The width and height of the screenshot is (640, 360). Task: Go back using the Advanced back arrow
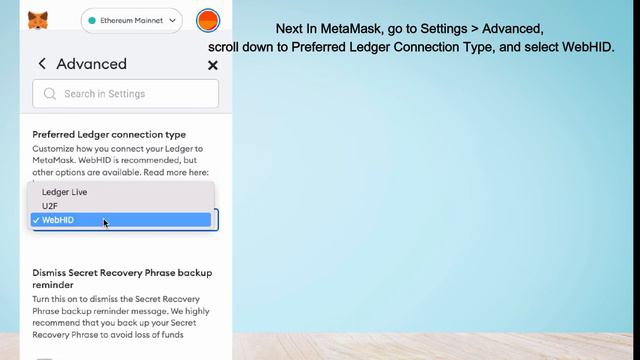[x=42, y=64]
